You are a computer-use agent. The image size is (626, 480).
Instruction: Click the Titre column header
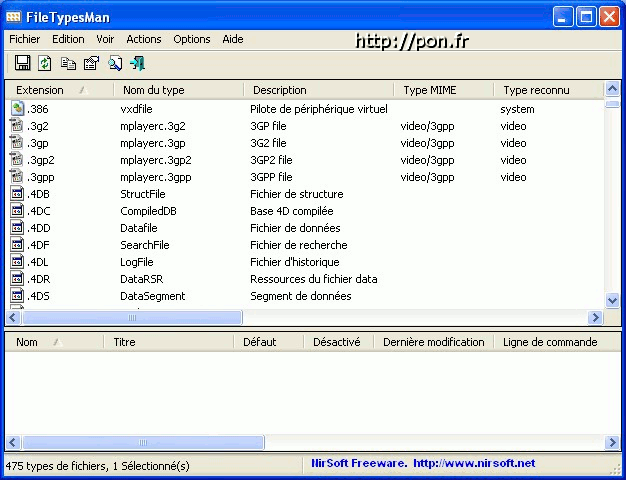pos(168,342)
